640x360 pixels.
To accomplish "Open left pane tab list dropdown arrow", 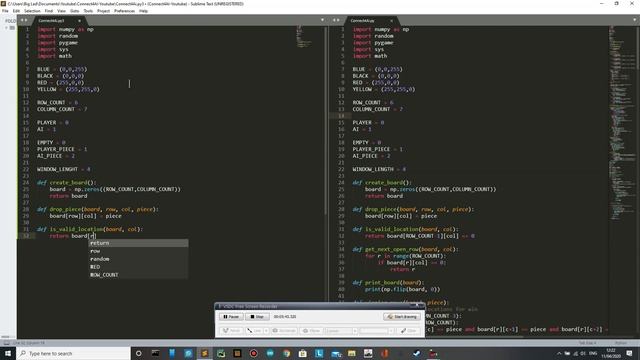I will click(x=322, y=20).
